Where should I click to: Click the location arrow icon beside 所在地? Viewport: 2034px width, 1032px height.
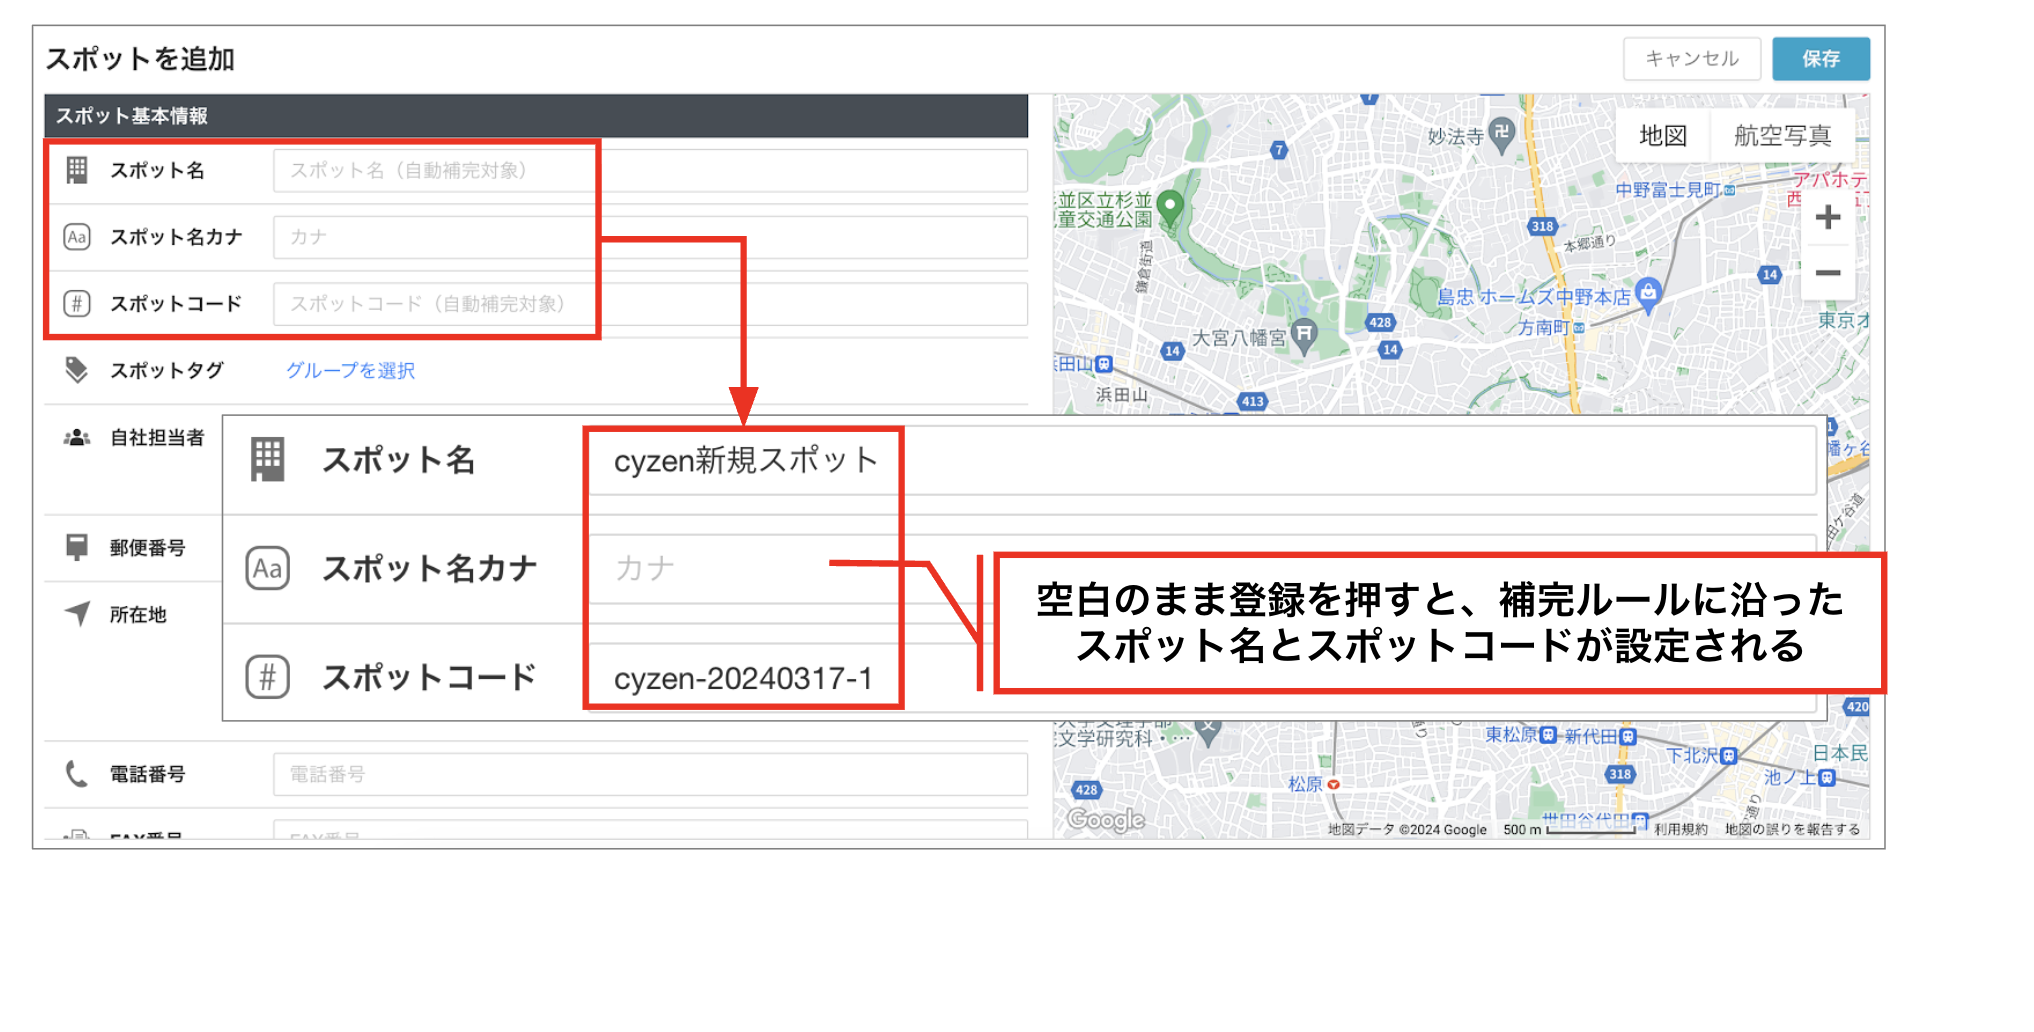(77, 613)
